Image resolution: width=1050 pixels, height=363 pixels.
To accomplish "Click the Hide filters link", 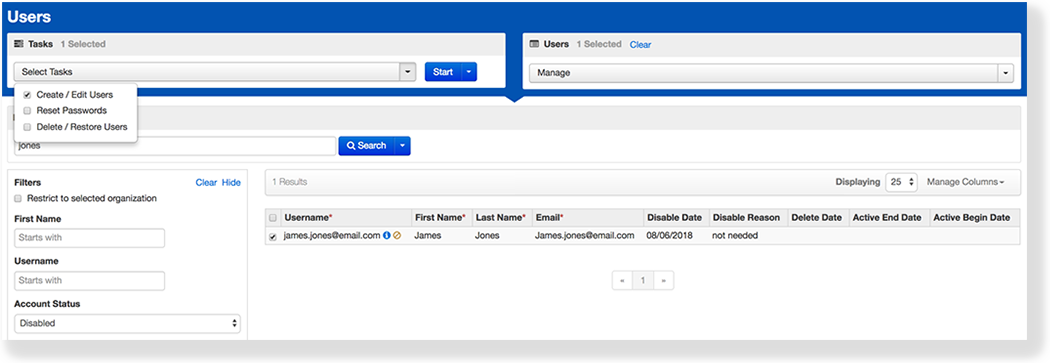I will click(232, 183).
